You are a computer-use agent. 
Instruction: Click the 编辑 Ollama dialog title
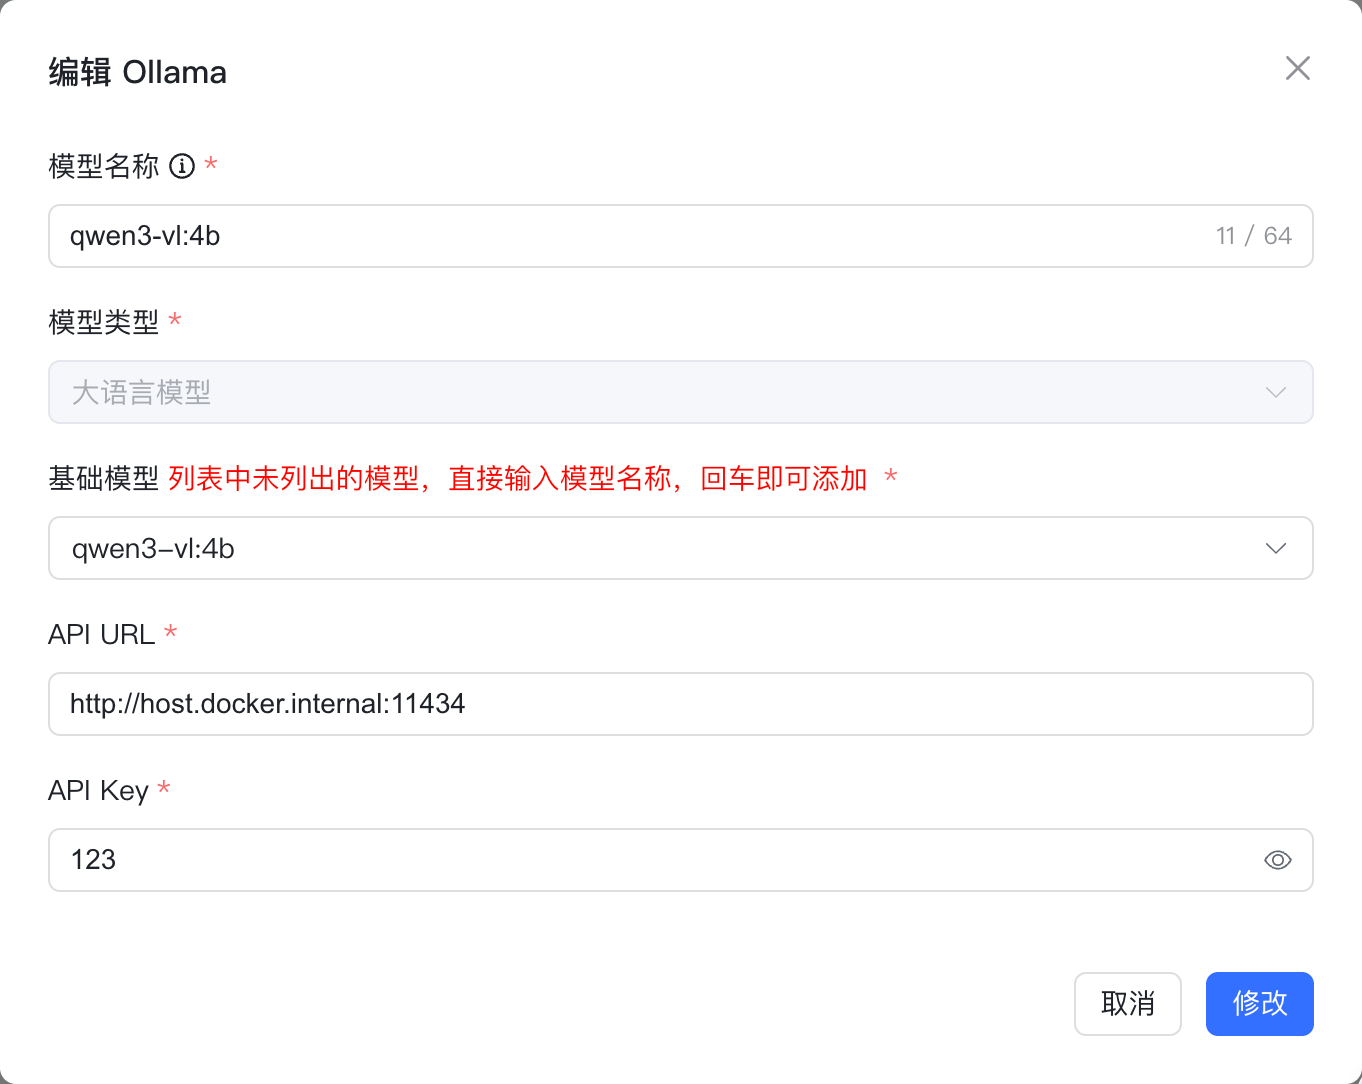click(138, 72)
